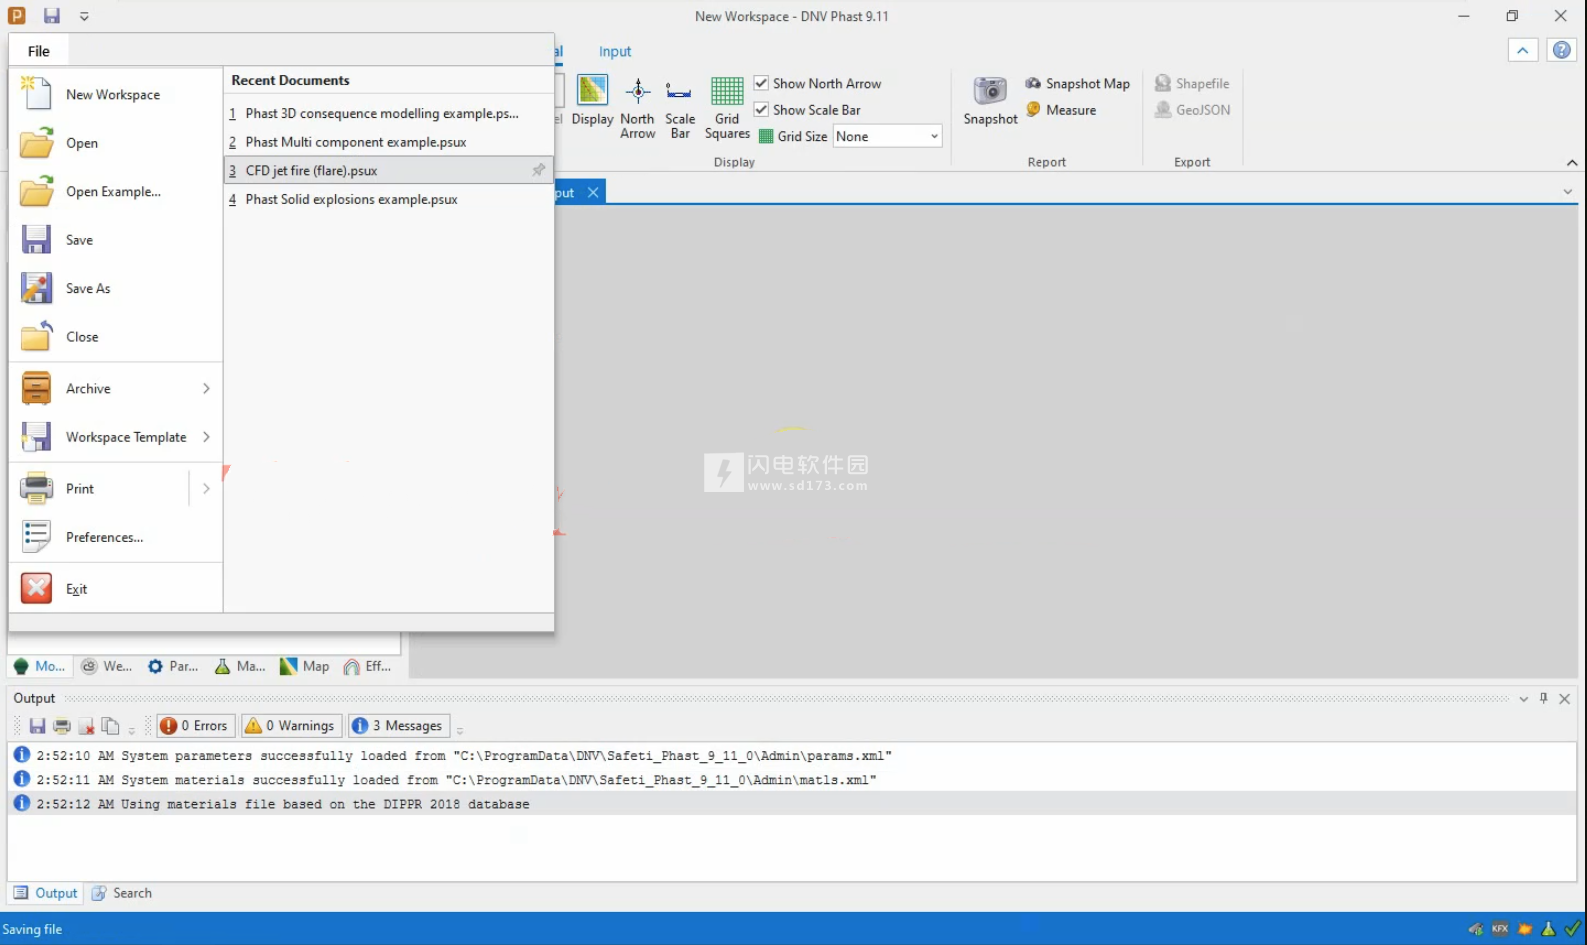Pin the CFD jet fire document
The height and width of the screenshot is (945, 1587).
(538, 170)
